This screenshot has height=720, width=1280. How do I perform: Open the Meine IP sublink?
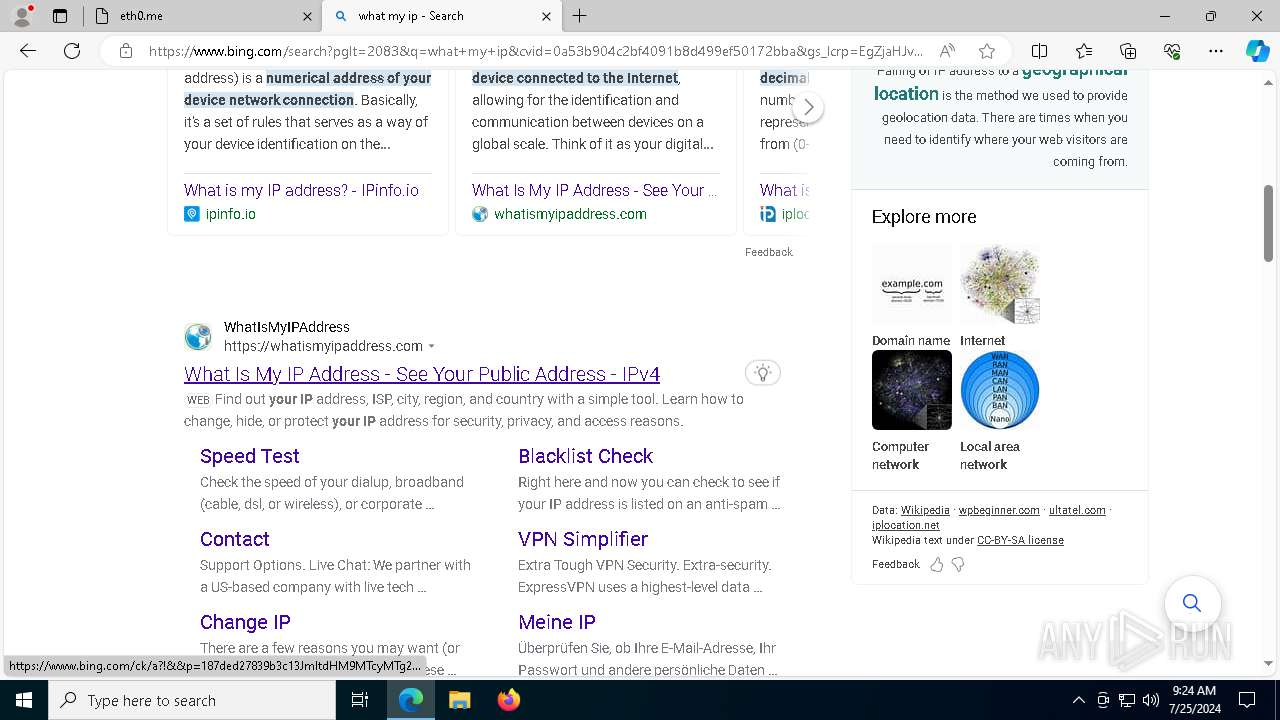click(557, 622)
